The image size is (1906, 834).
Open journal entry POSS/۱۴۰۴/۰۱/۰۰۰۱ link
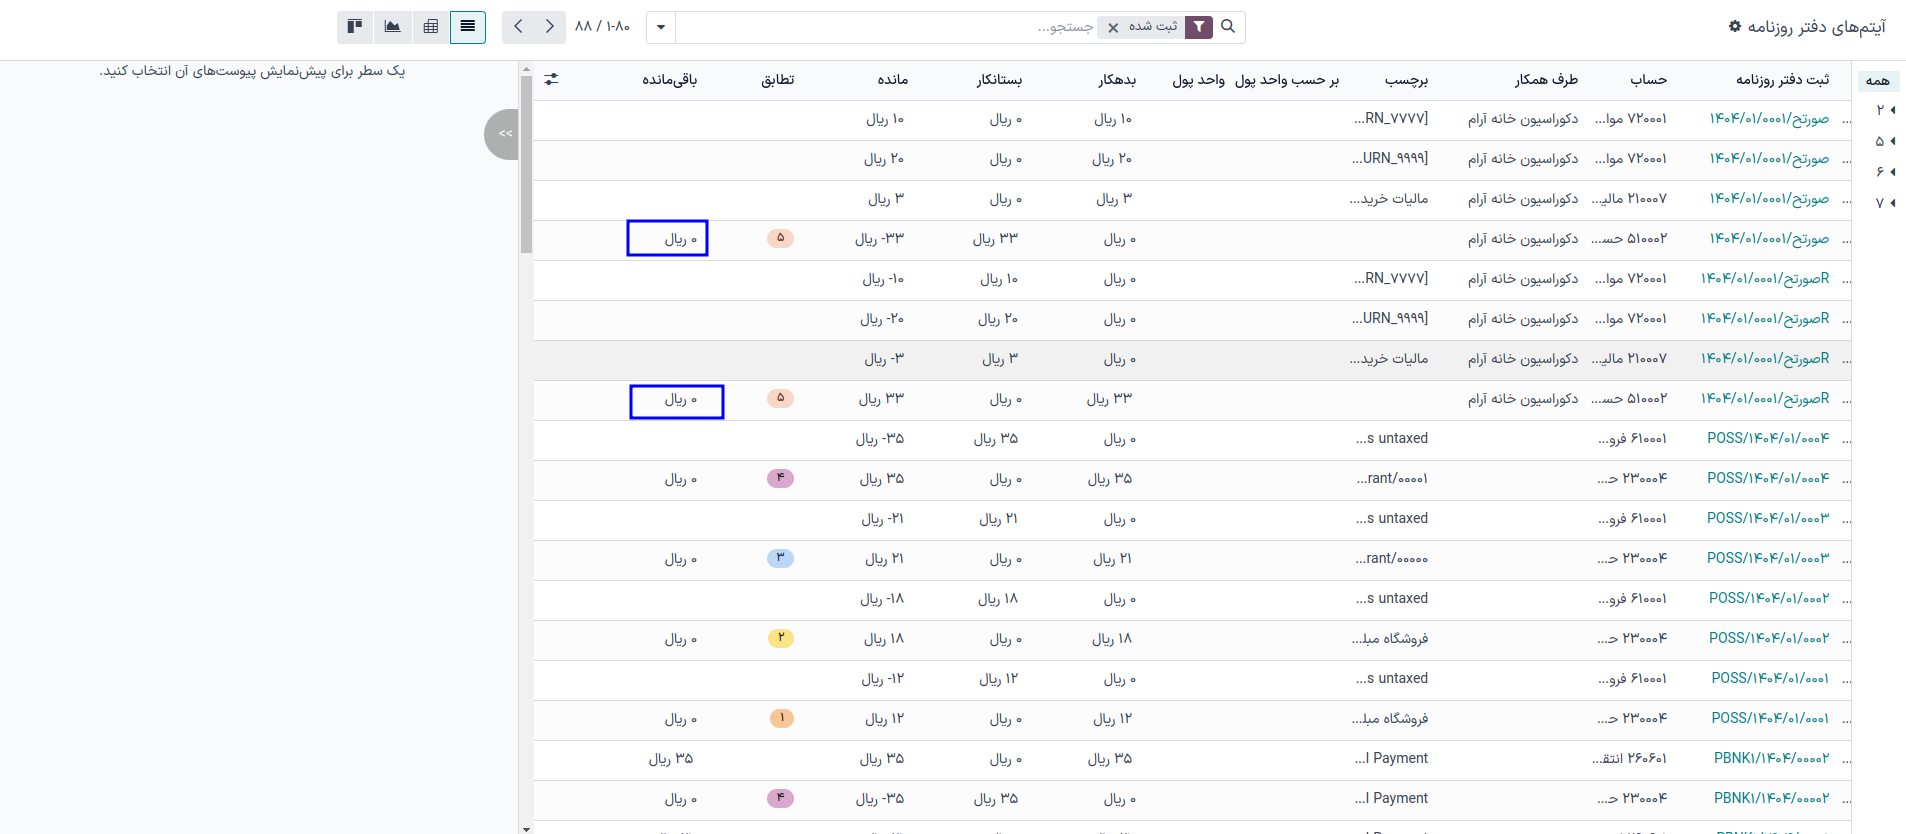click(1769, 678)
